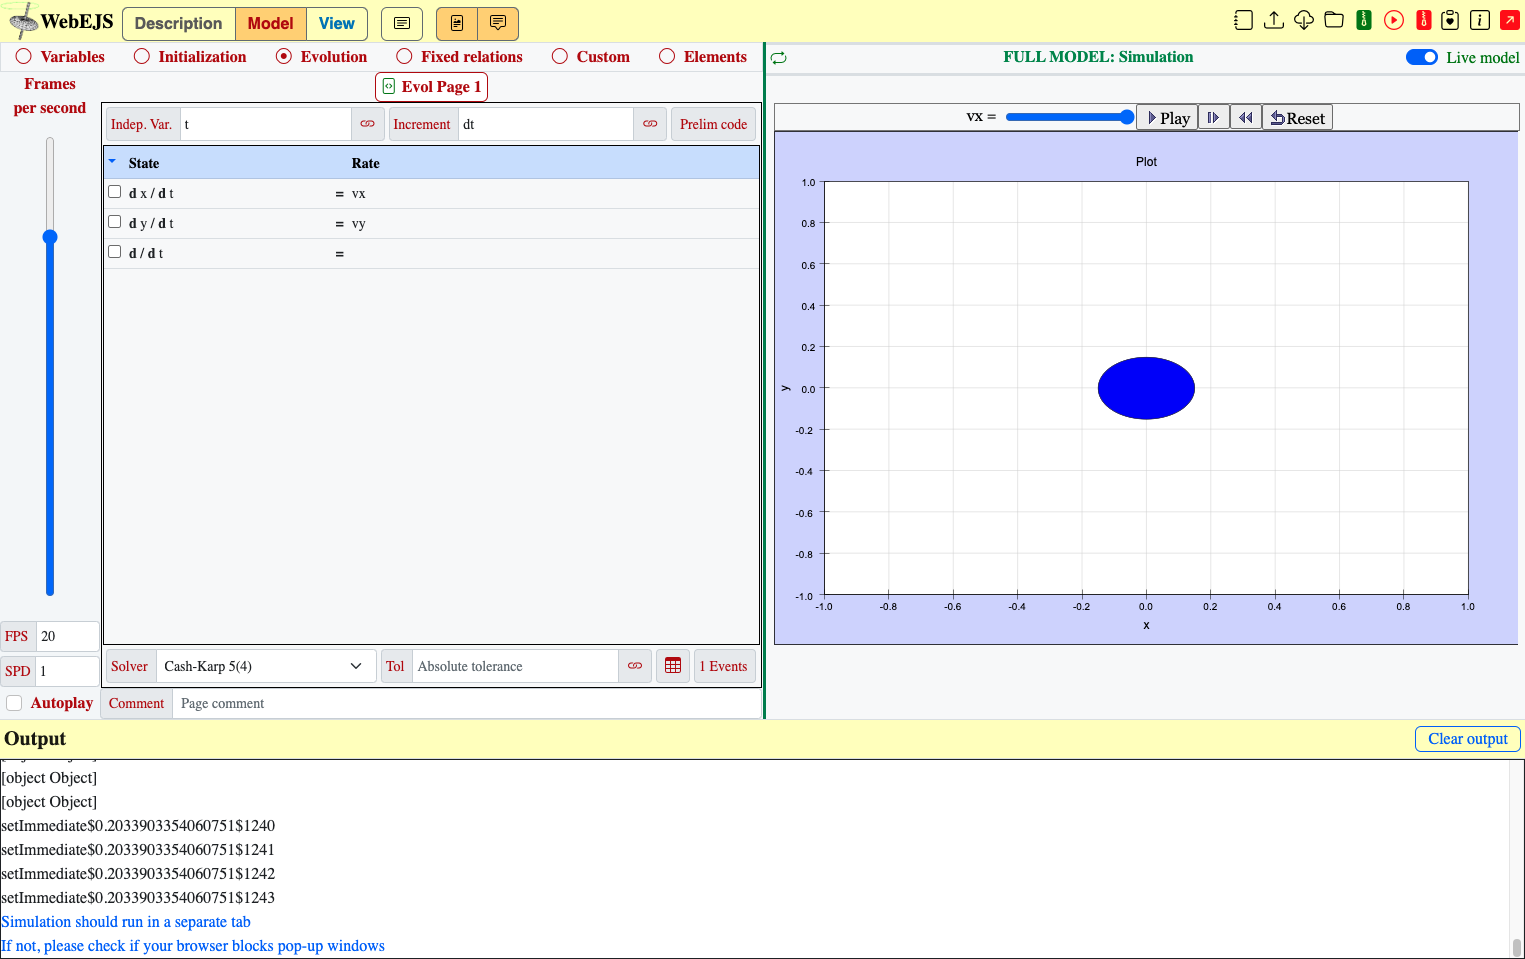Viewport: 1525px width, 959px height.
Task: Run simulation with red circular play icon
Action: click(1394, 20)
